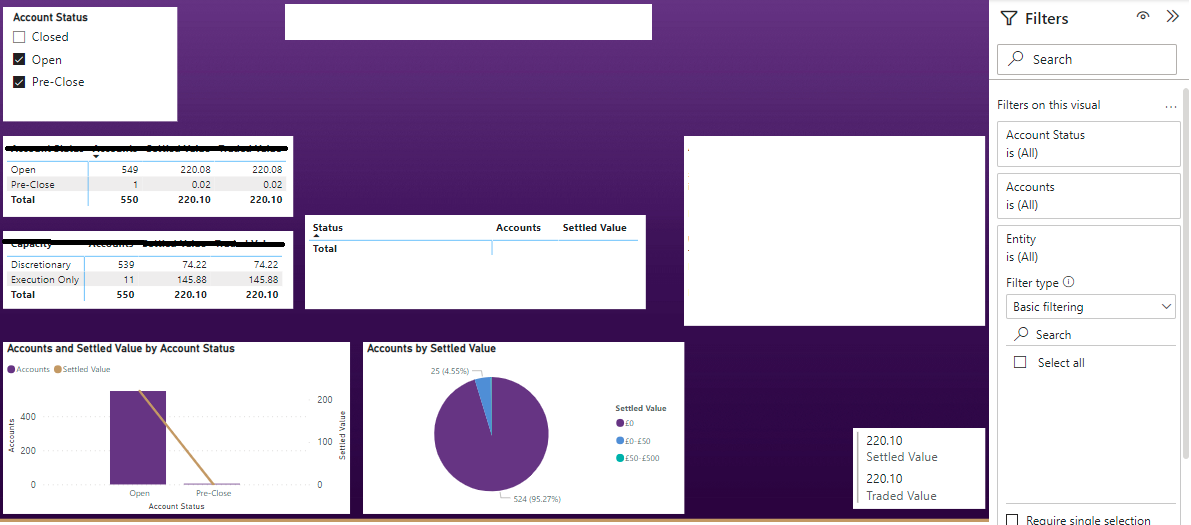Click the Entity filter values search box
The width and height of the screenshot is (1191, 525).
tap(1091, 334)
